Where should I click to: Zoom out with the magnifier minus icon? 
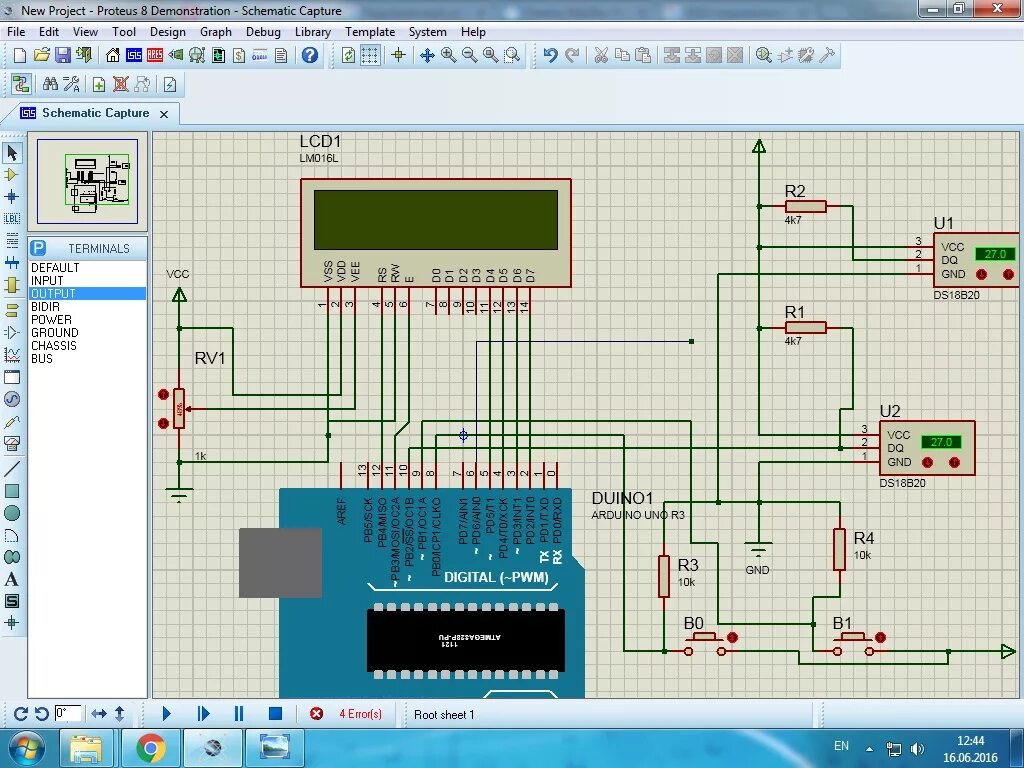click(469, 56)
